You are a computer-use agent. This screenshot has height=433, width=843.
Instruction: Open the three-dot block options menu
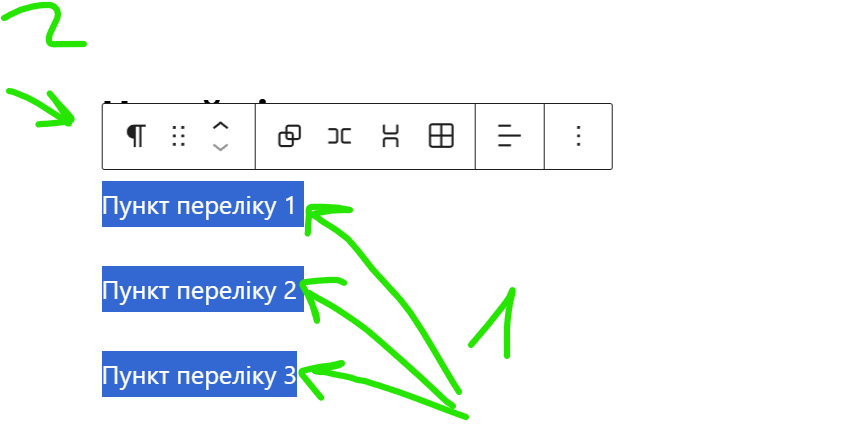pyautogui.click(x=578, y=136)
